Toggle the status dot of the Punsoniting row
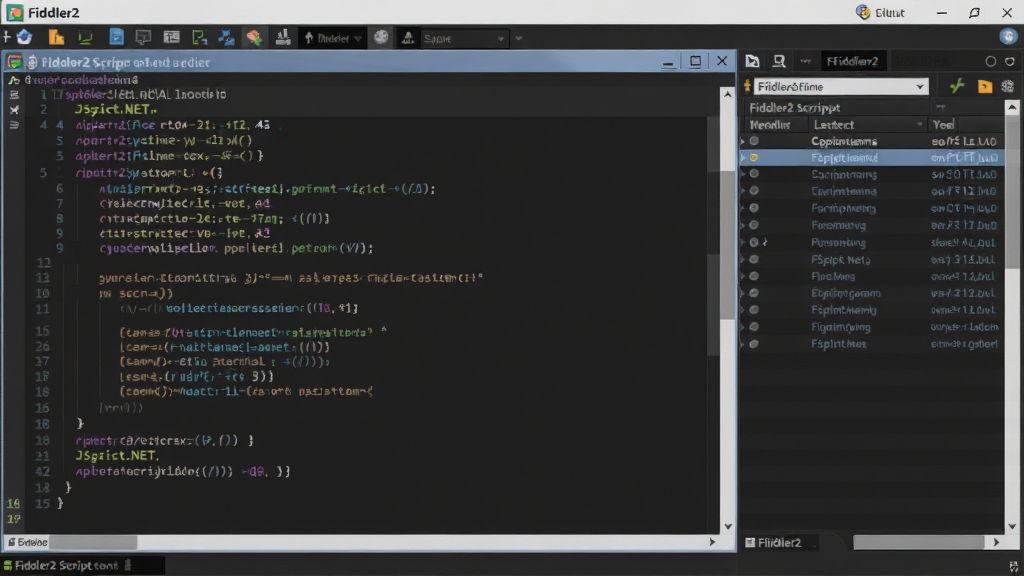Viewport: 1024px width, 576px height. coord(754,242)
